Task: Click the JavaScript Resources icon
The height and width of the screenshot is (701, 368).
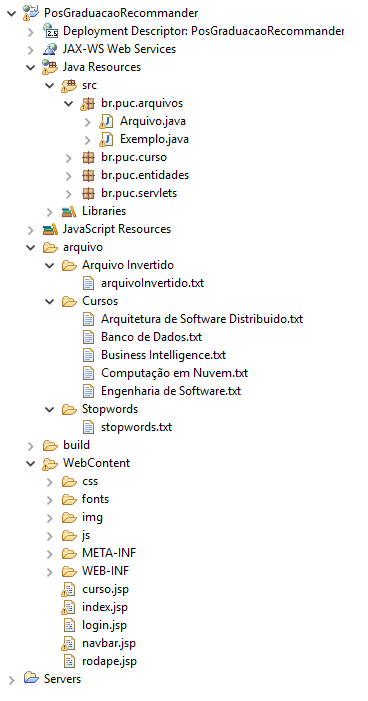Action: pyautogui.click(x=50, y=229)
